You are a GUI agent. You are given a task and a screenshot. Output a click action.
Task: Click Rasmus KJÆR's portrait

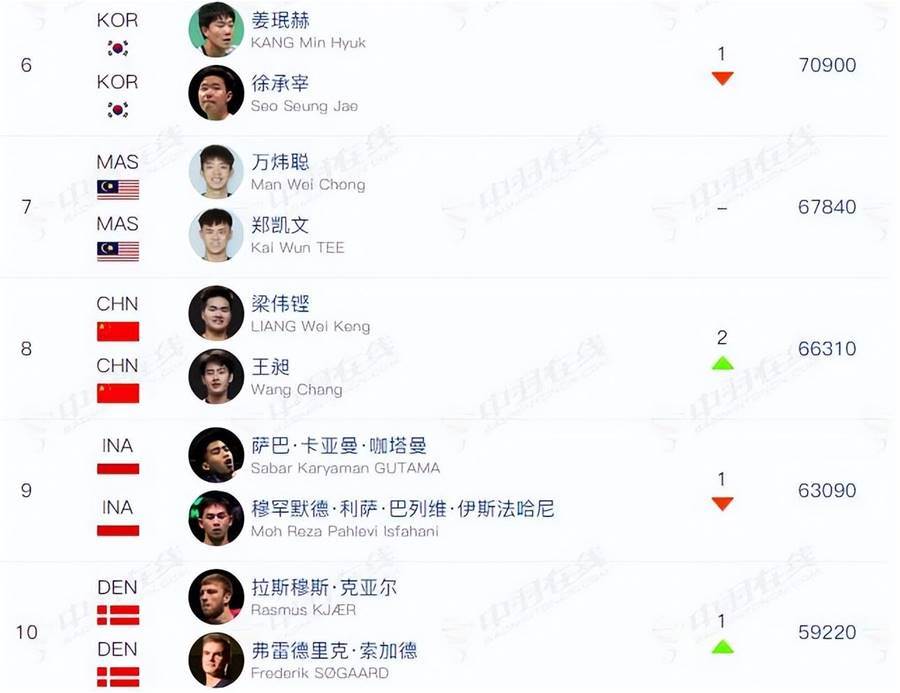pos(216,597)
